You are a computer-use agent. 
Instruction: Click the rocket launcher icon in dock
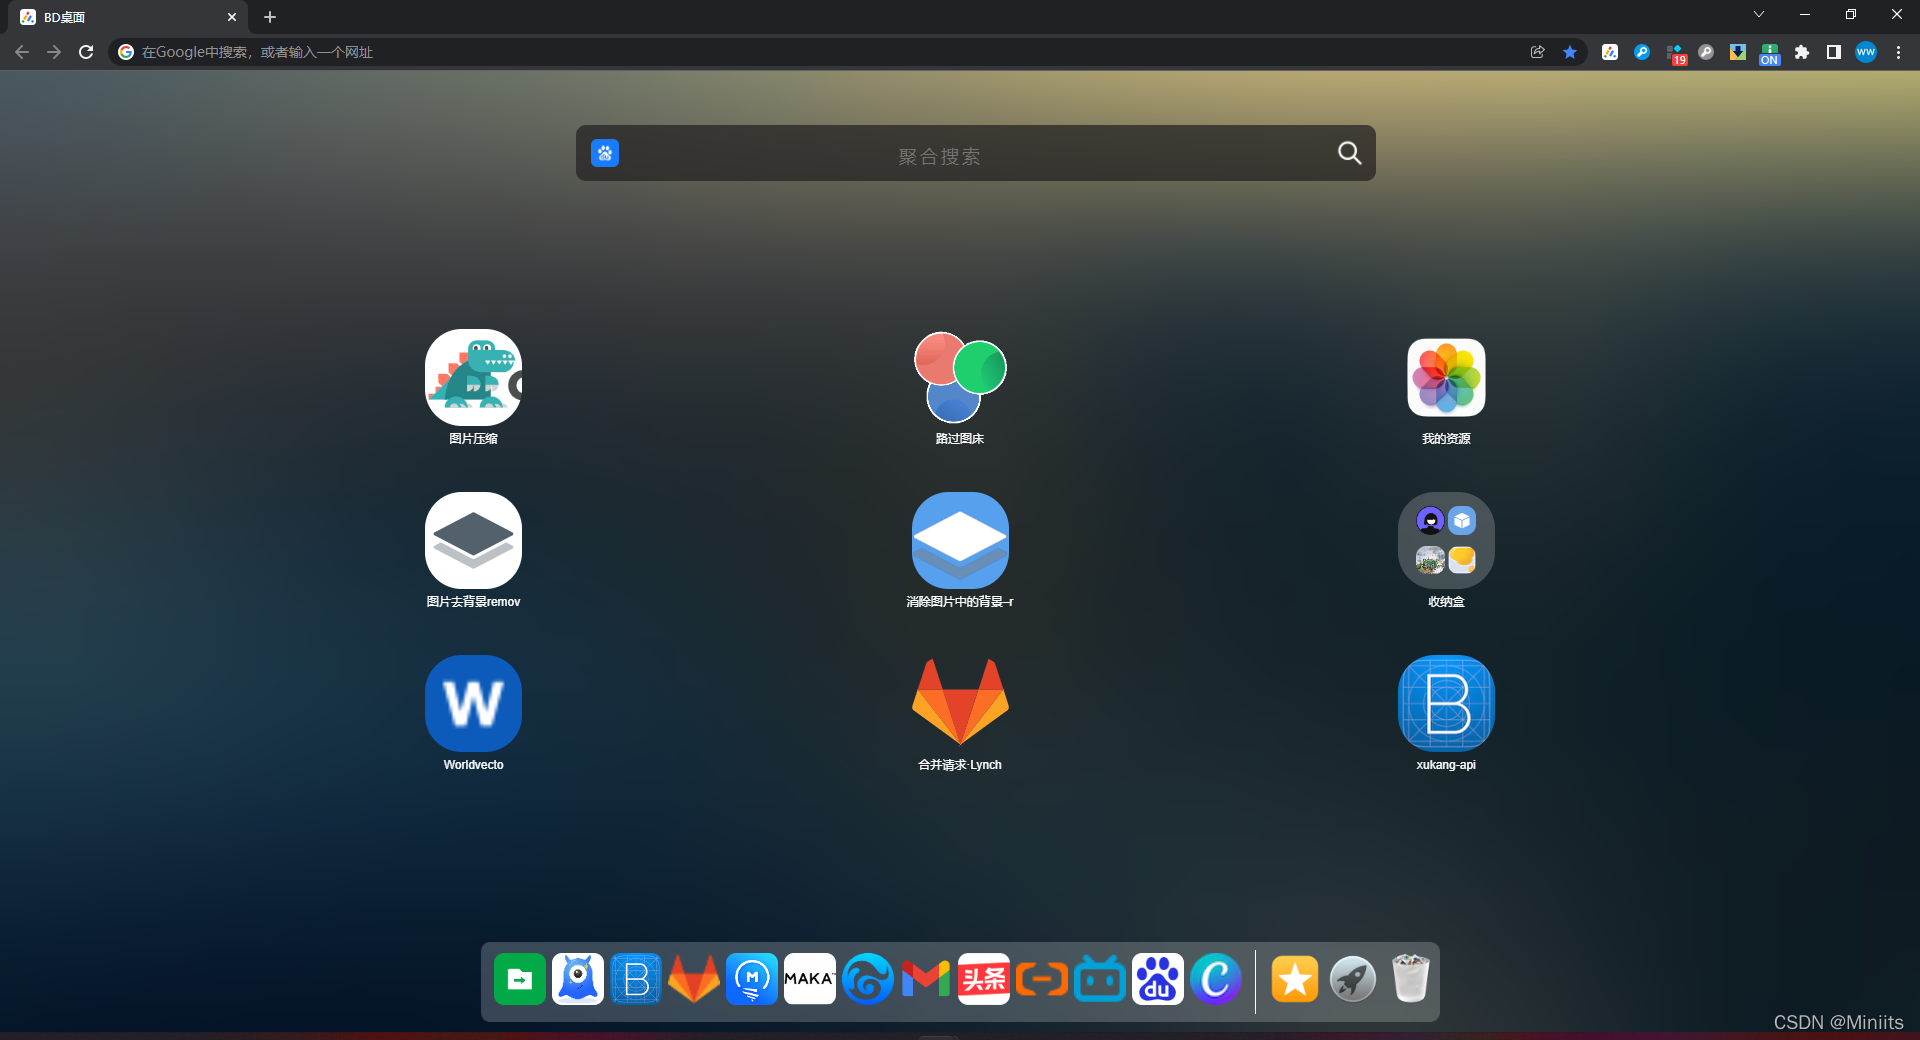point(1353,979)
